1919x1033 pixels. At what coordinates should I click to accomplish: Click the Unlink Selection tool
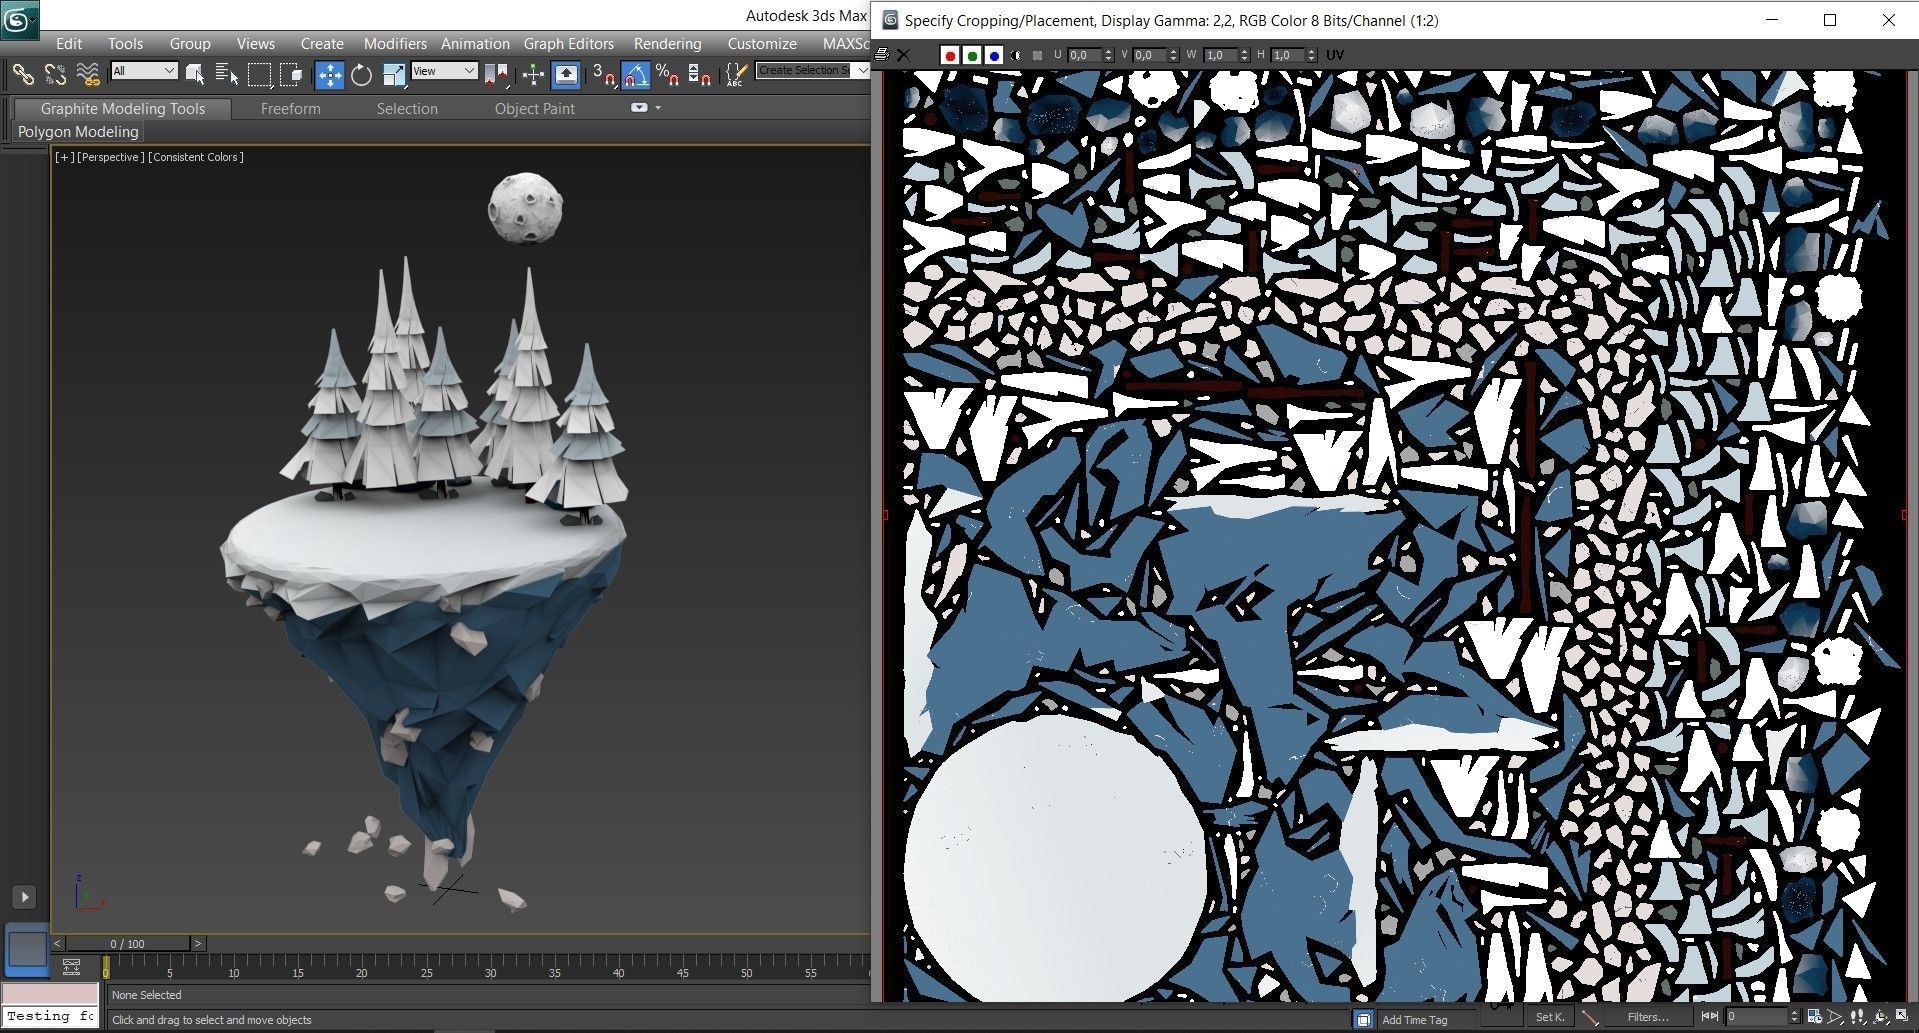pyautogui.click(x=55, y=73)
